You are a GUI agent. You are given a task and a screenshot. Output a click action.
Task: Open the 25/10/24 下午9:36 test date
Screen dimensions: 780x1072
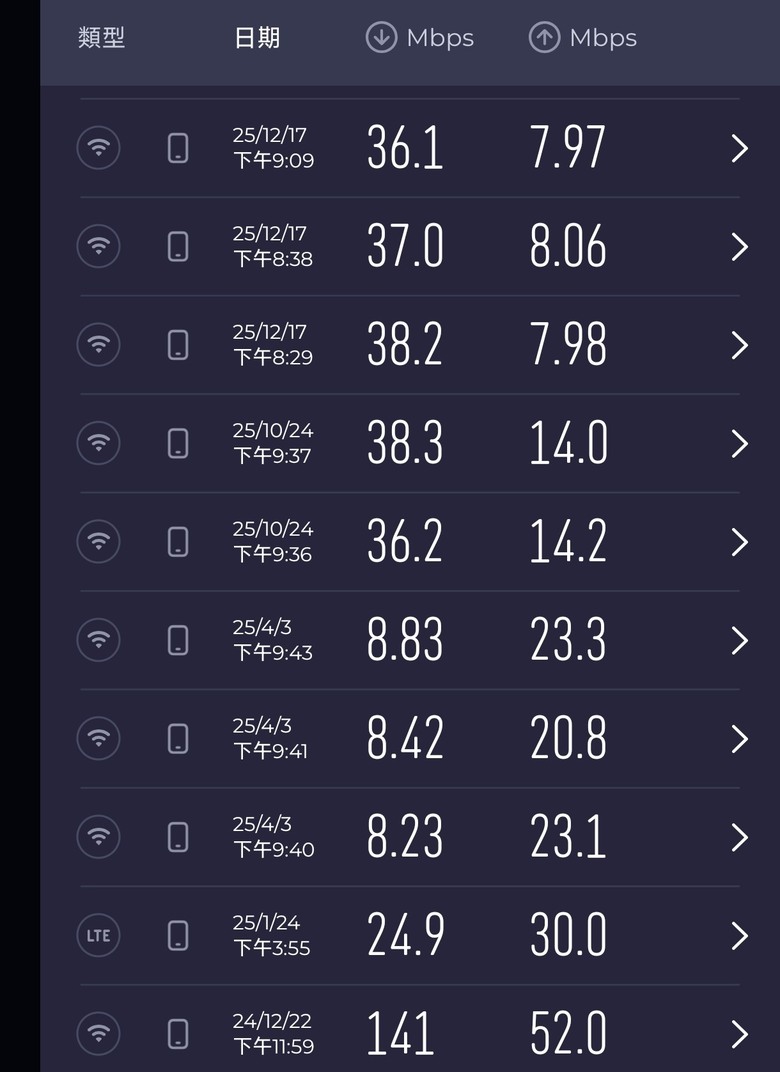tap(273, 541)
